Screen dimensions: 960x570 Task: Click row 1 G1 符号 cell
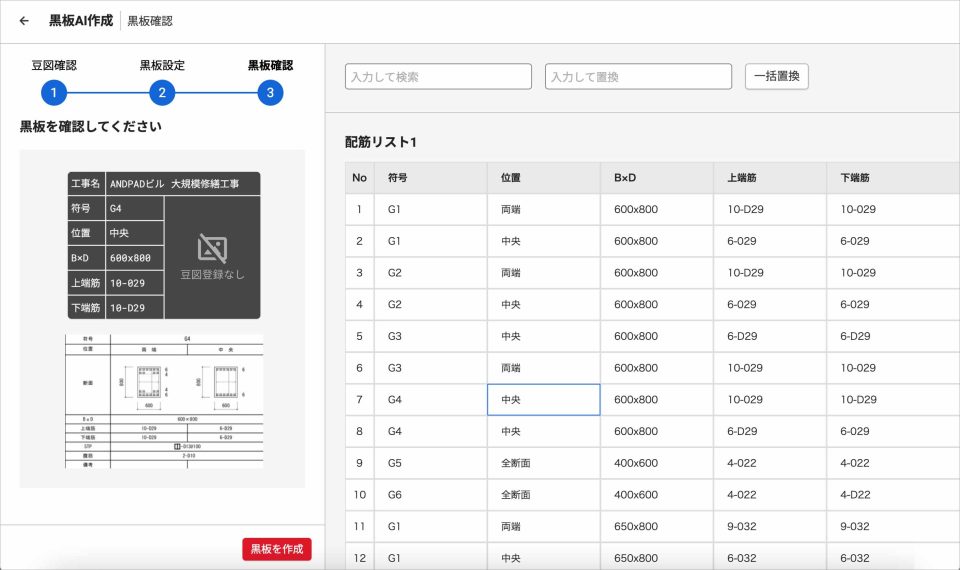click(430, 209)
